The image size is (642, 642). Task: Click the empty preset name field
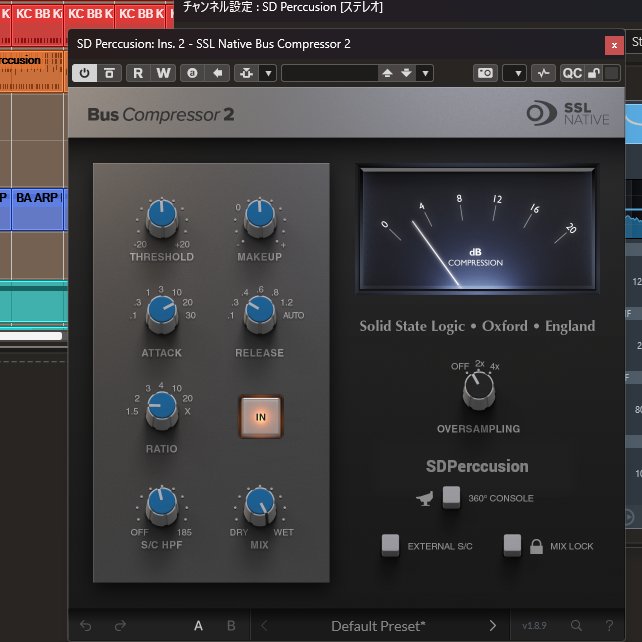coord(330,73)
